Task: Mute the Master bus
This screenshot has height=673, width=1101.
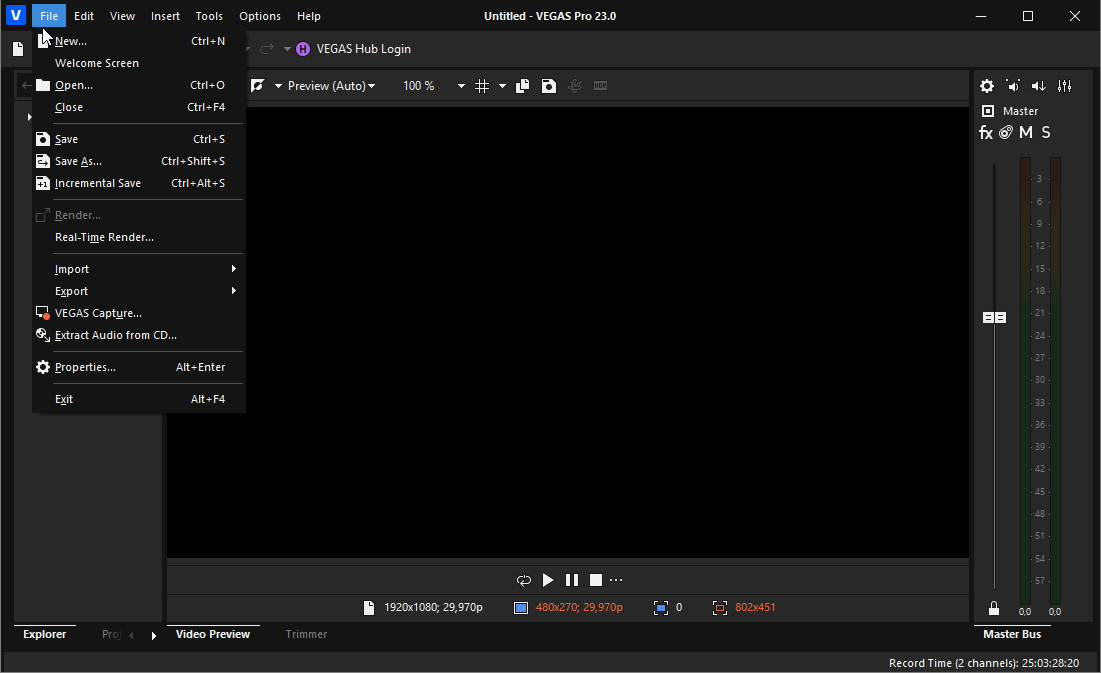Action: (x=1026, y=133)
